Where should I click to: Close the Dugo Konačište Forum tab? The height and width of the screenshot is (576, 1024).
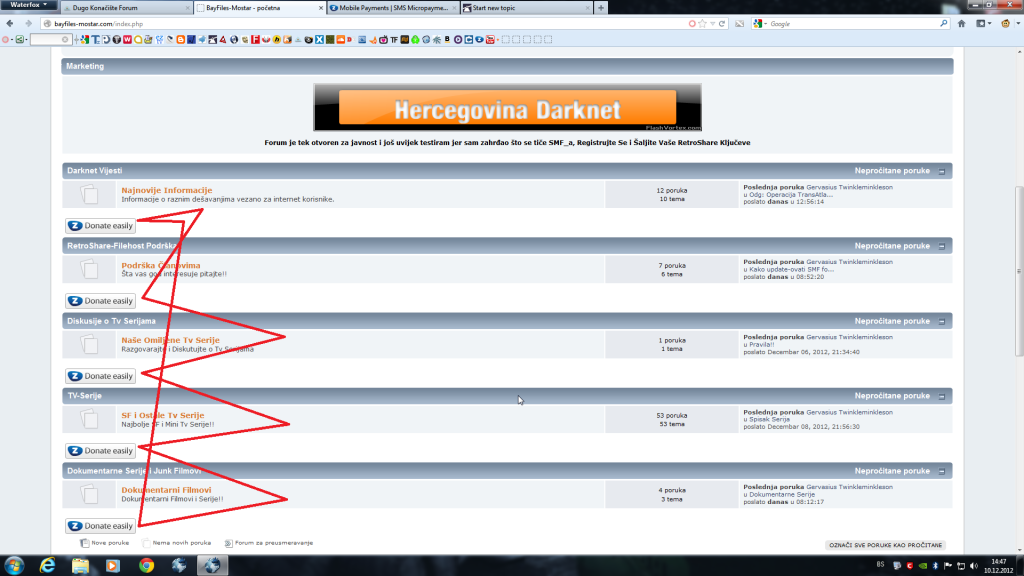188,8
